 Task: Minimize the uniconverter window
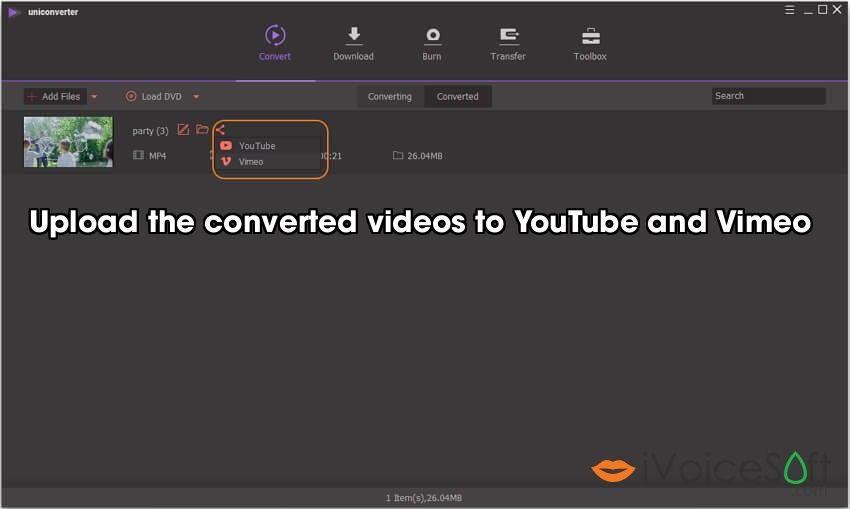808,10
